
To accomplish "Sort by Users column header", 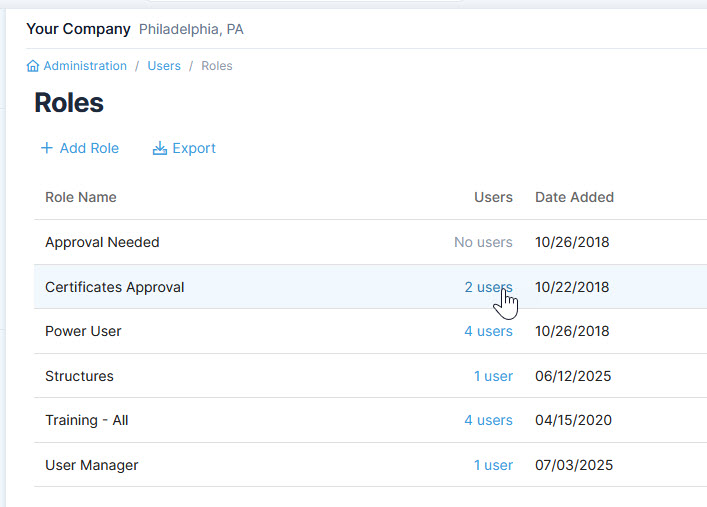I will coord(493,197).
